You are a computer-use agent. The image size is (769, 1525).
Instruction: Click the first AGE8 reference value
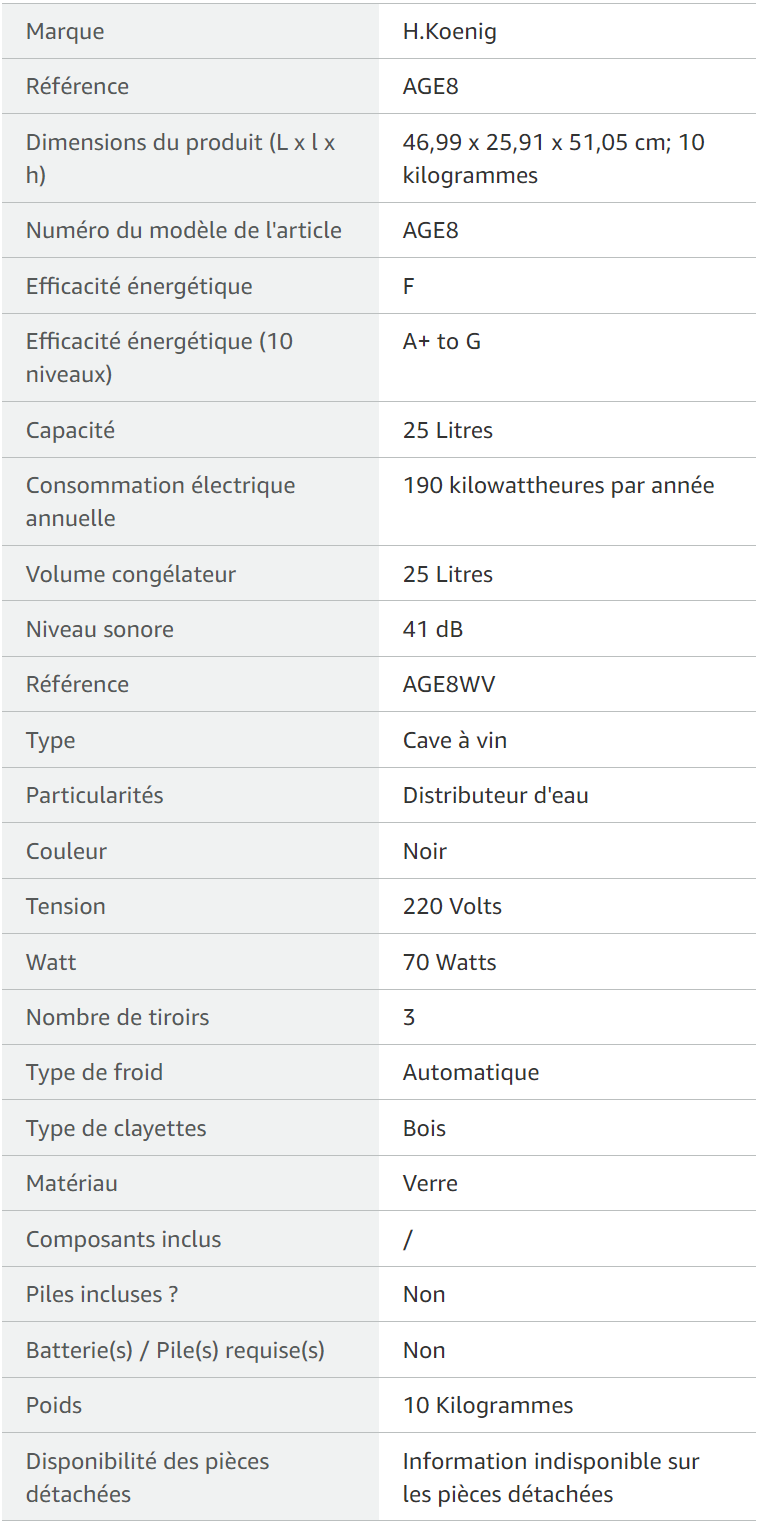click(x=430, y=87)
